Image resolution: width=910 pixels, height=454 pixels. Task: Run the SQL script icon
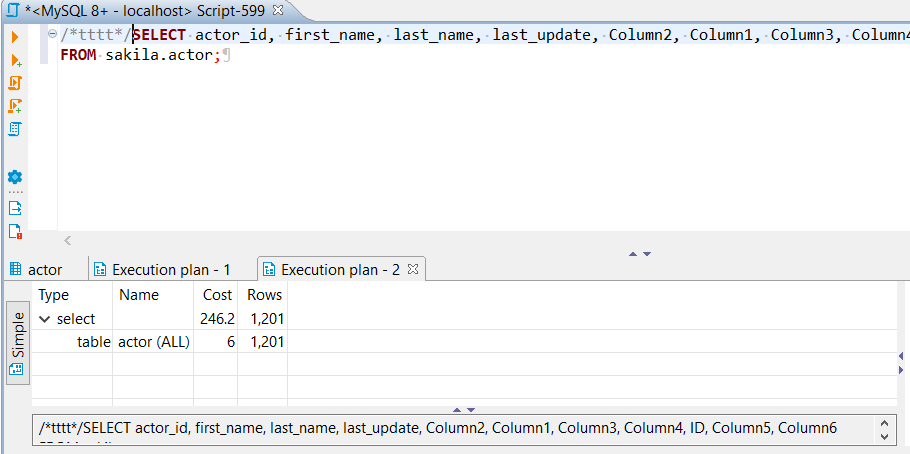15,83
